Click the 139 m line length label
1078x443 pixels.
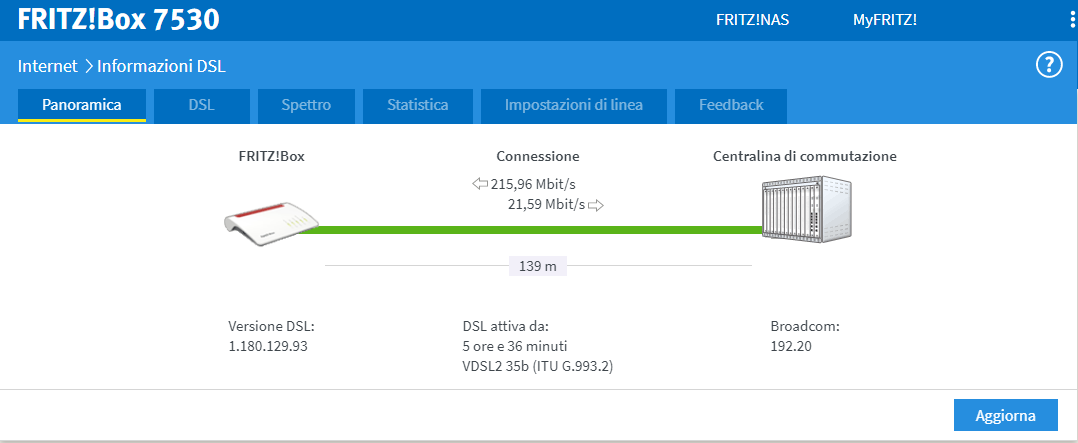tap(538, 266)
